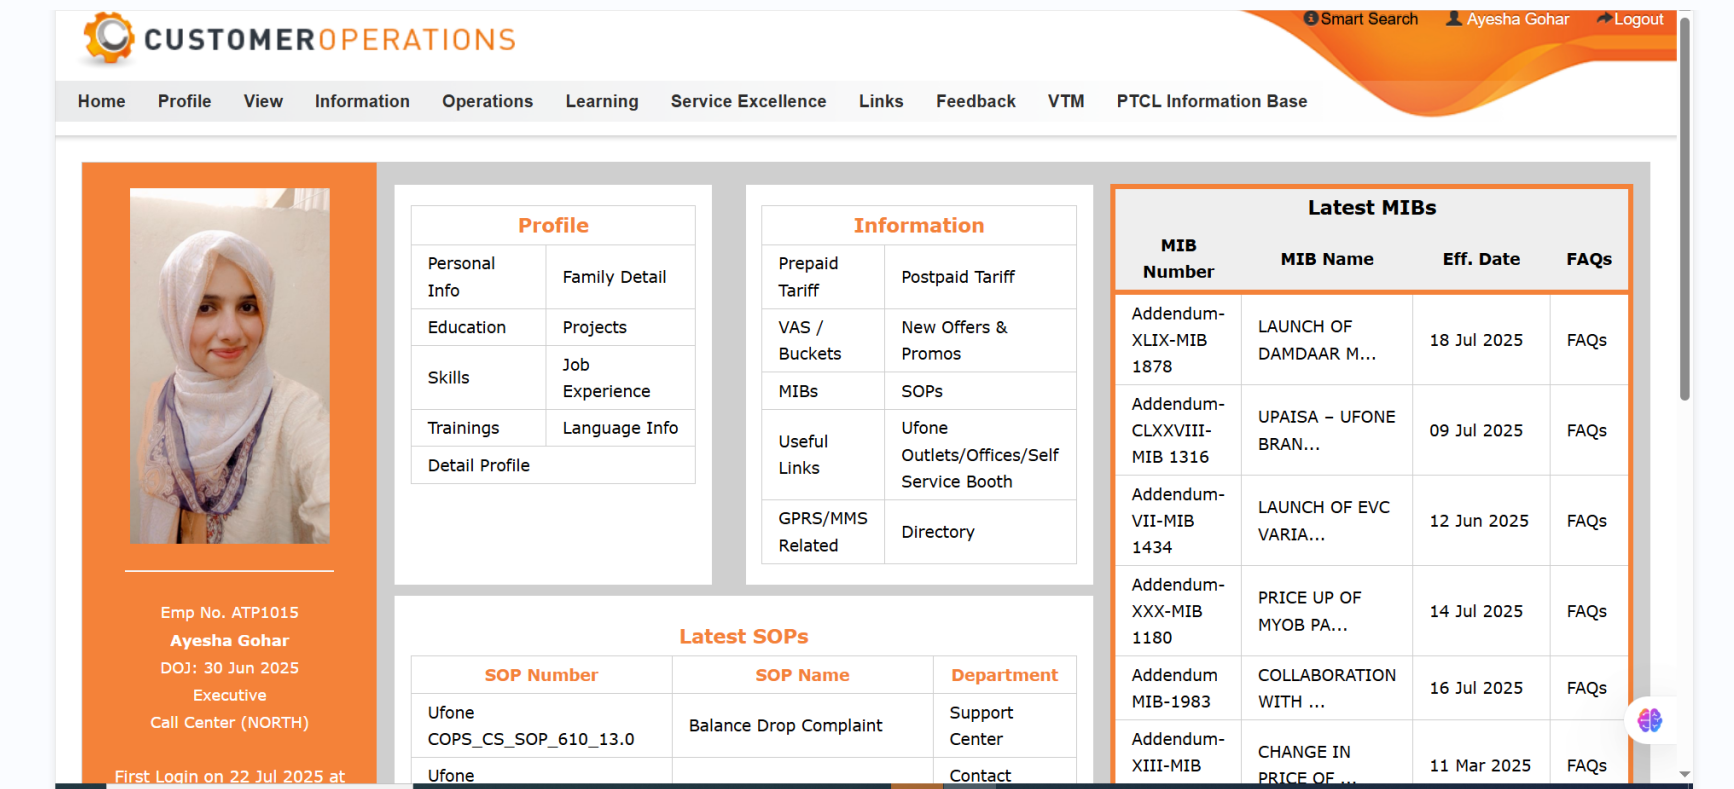Click the Emp No. ATP1015 text

click(x=230, y=612)
